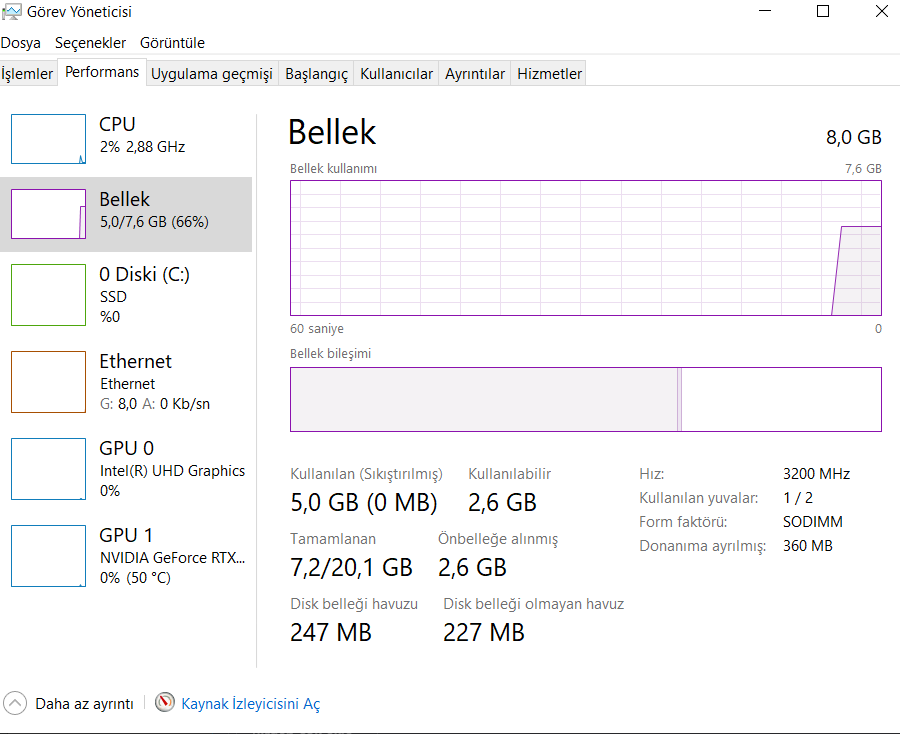This screenshot has width=900, height=734.
Task: Open the Görüntüle menu
Action: pyautogui.click(x=172, y=43)
